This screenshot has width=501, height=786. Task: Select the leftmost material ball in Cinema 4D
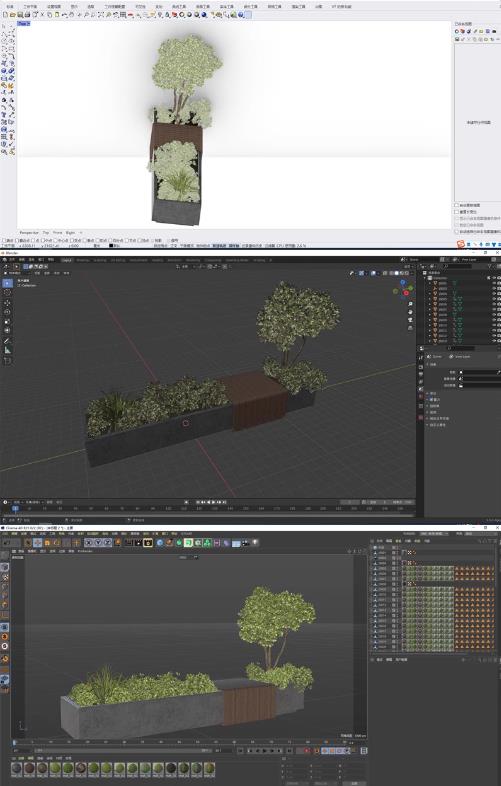point(17,768)
